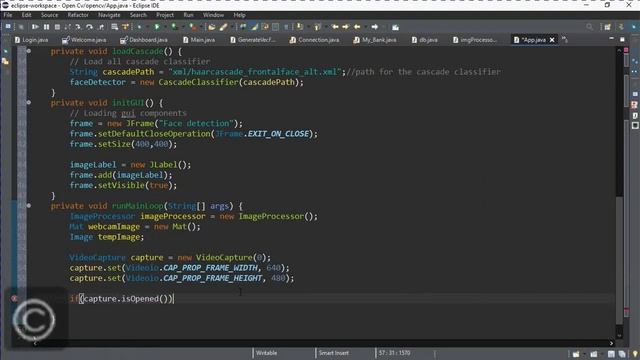This screenshot has height=360, width=640.
Task: Open the Edit menu
Action: coord(27,15)
